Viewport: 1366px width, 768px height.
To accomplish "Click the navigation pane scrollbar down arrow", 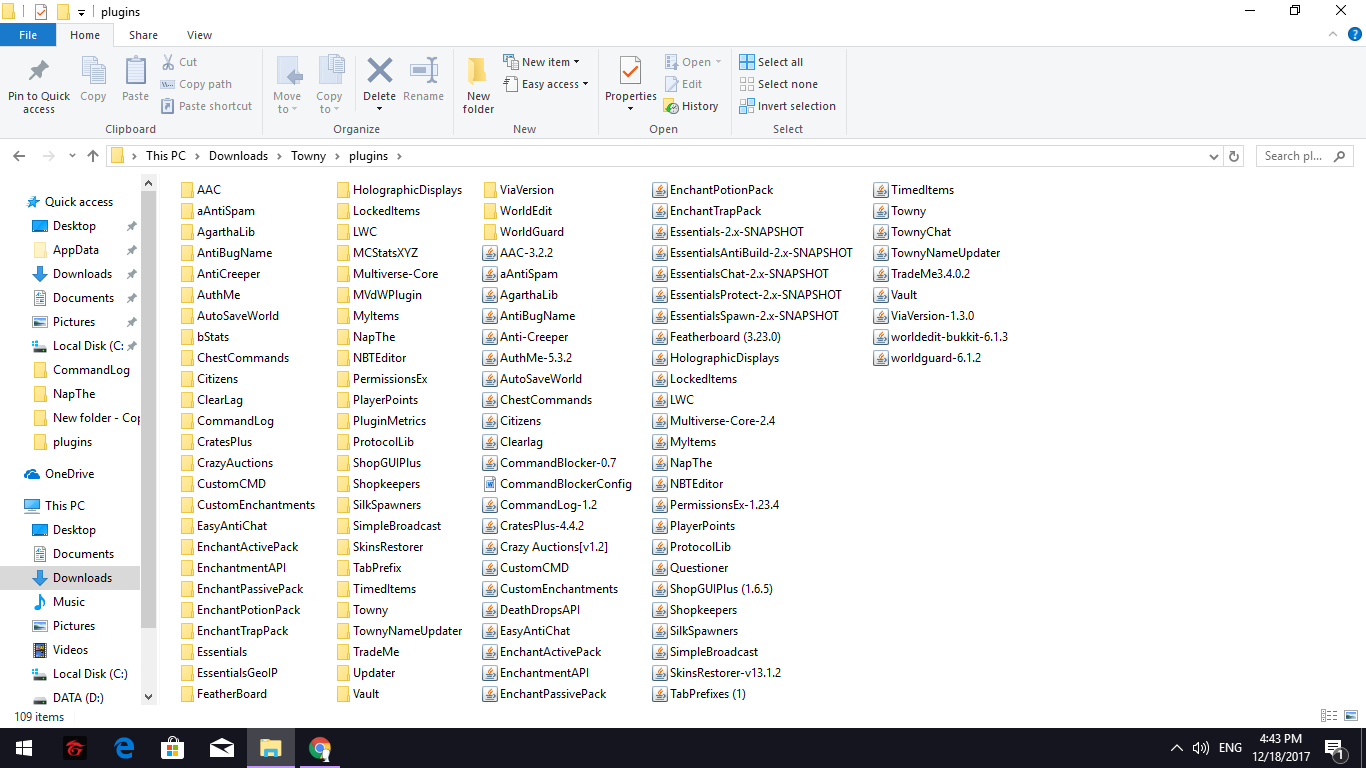I will (149, 697).
